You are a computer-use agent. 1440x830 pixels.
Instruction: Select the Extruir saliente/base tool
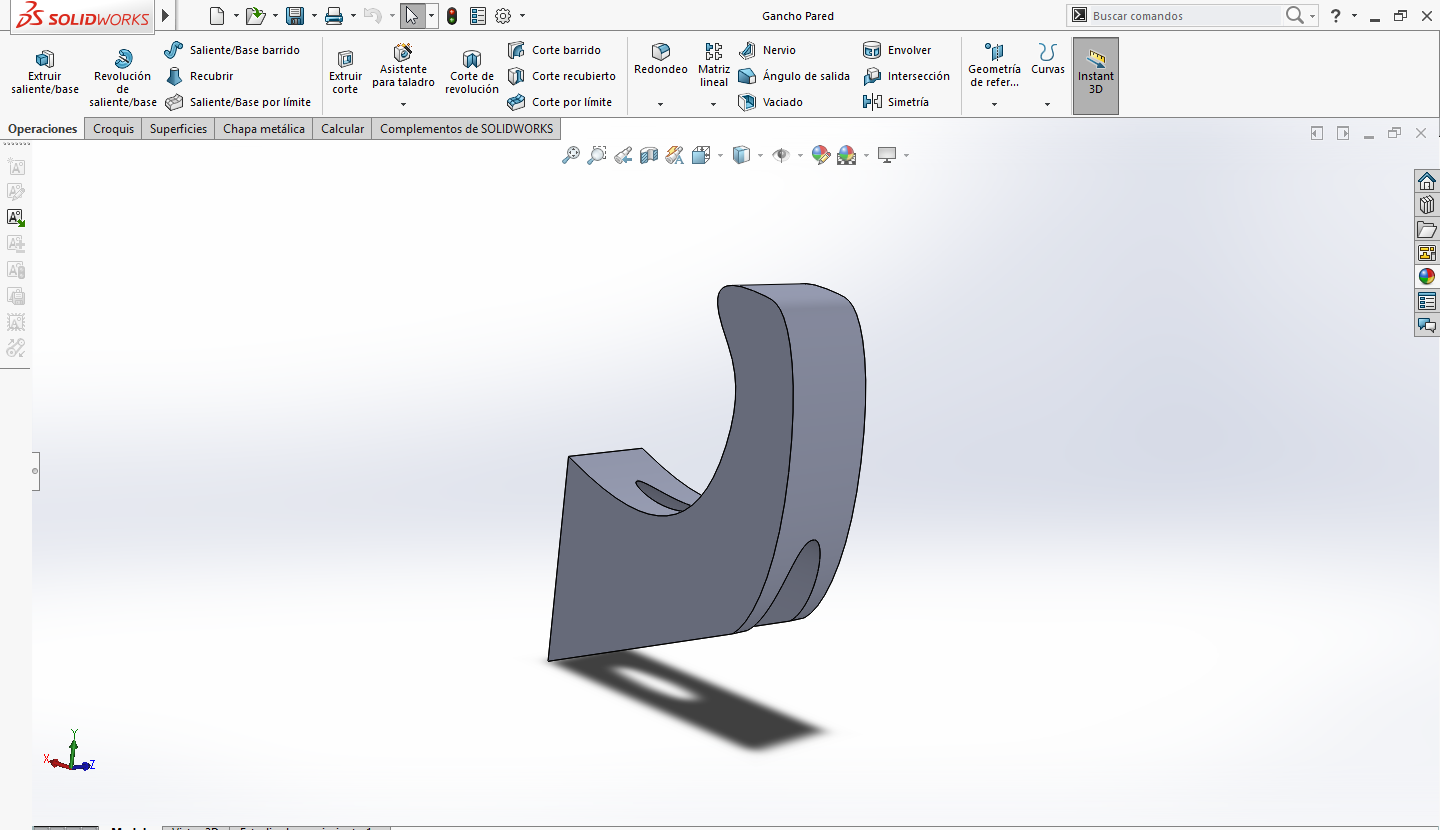tap(45, 72)
